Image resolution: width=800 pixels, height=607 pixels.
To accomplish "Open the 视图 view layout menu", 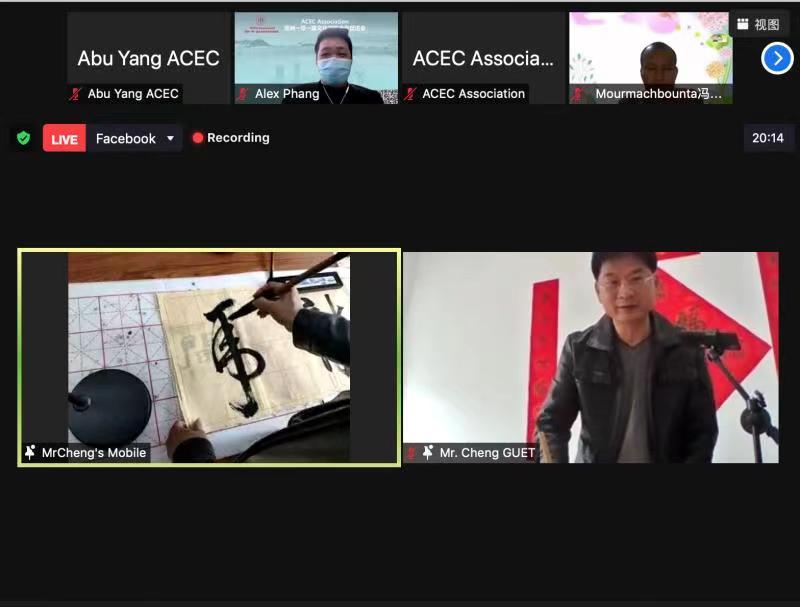I will pos(758,24).
